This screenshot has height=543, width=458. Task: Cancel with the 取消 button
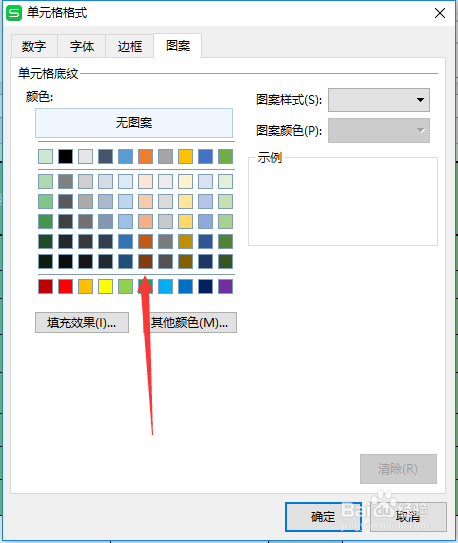tap(408, 517)
